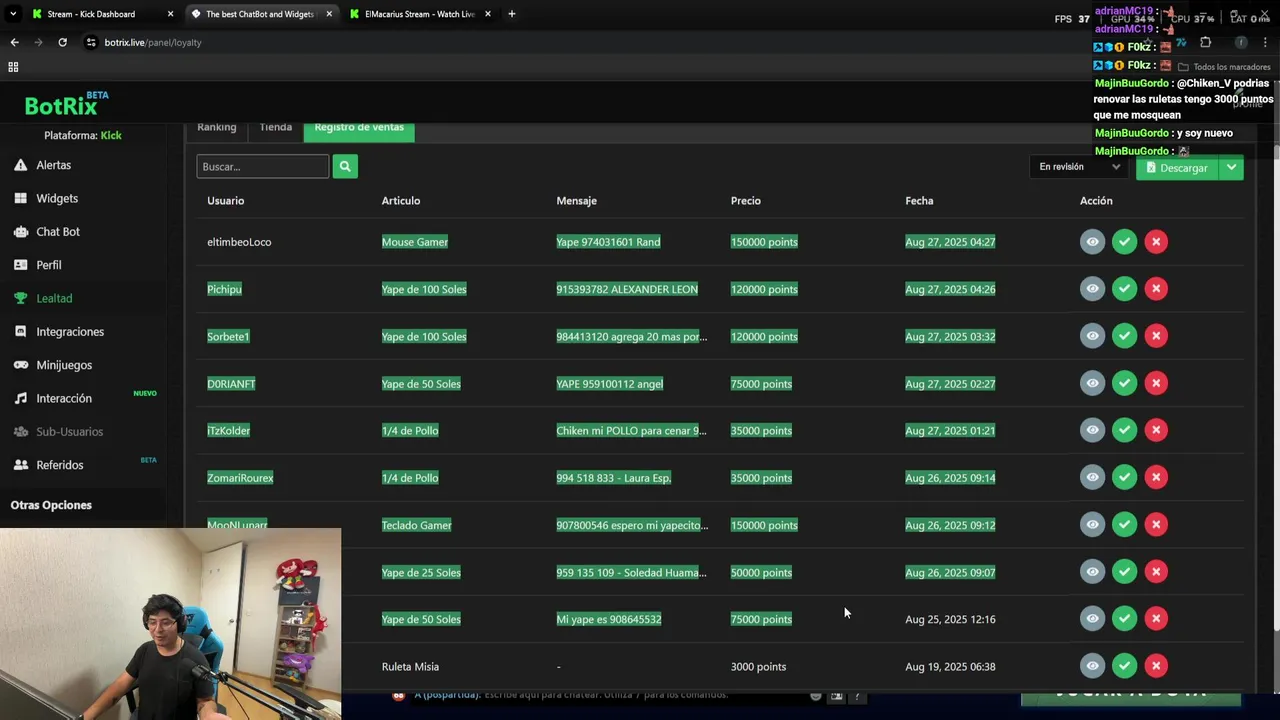Image resolution: width=1280 pixels, height=720 pixels.
Task: Approve eltimbeoLoco's Mouse Gamer order
Action: pos(1124,241)
